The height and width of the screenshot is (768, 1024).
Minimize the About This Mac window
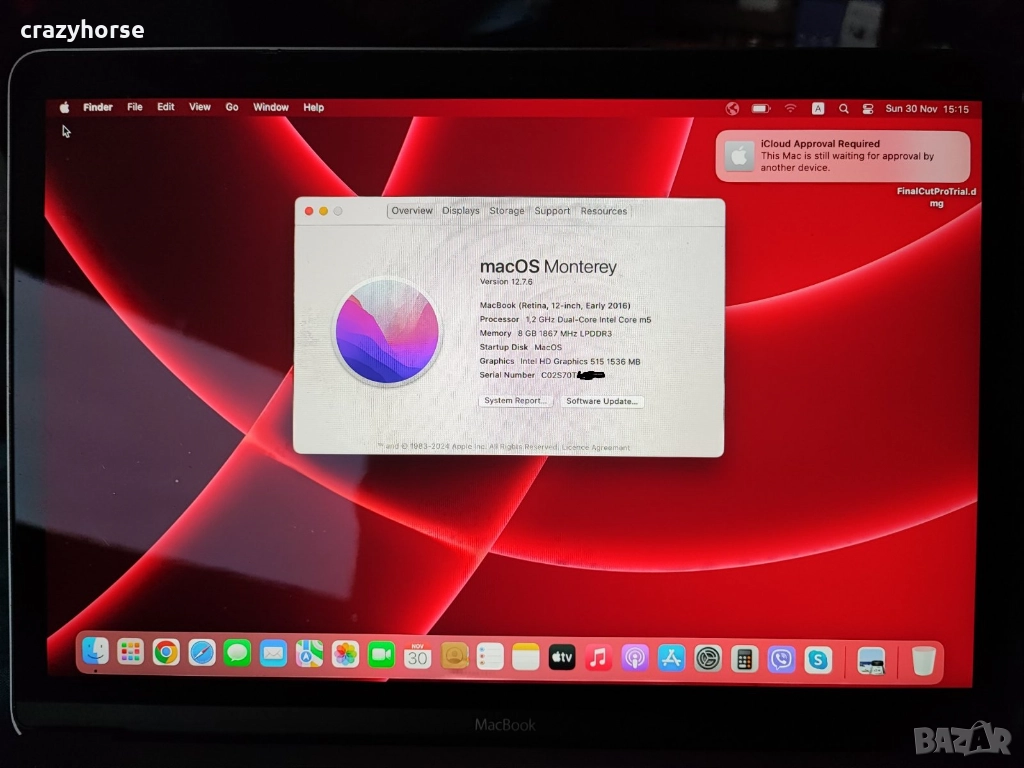point(323,211)
